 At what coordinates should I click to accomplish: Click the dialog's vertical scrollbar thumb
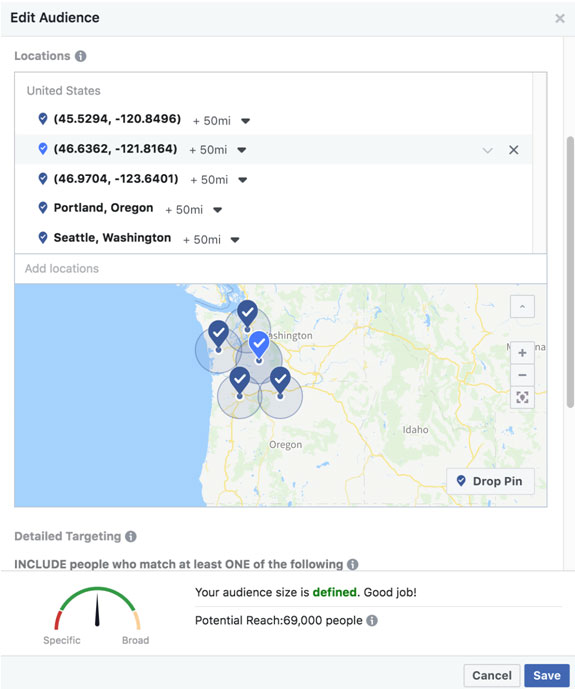tap(570, 272)
